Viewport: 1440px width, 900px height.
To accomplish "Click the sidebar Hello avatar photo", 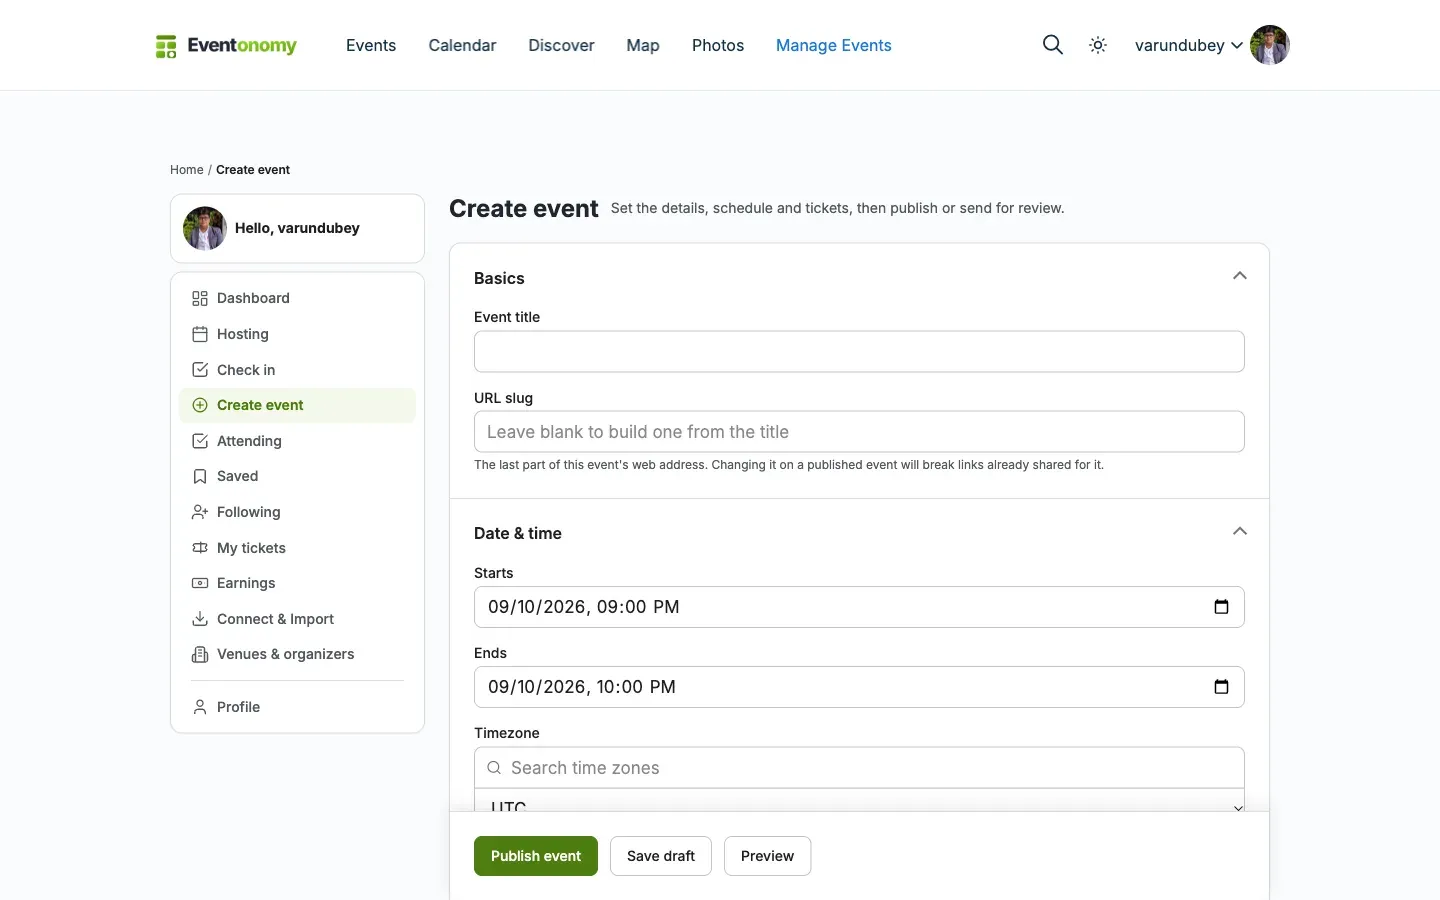I will (205, 228).
